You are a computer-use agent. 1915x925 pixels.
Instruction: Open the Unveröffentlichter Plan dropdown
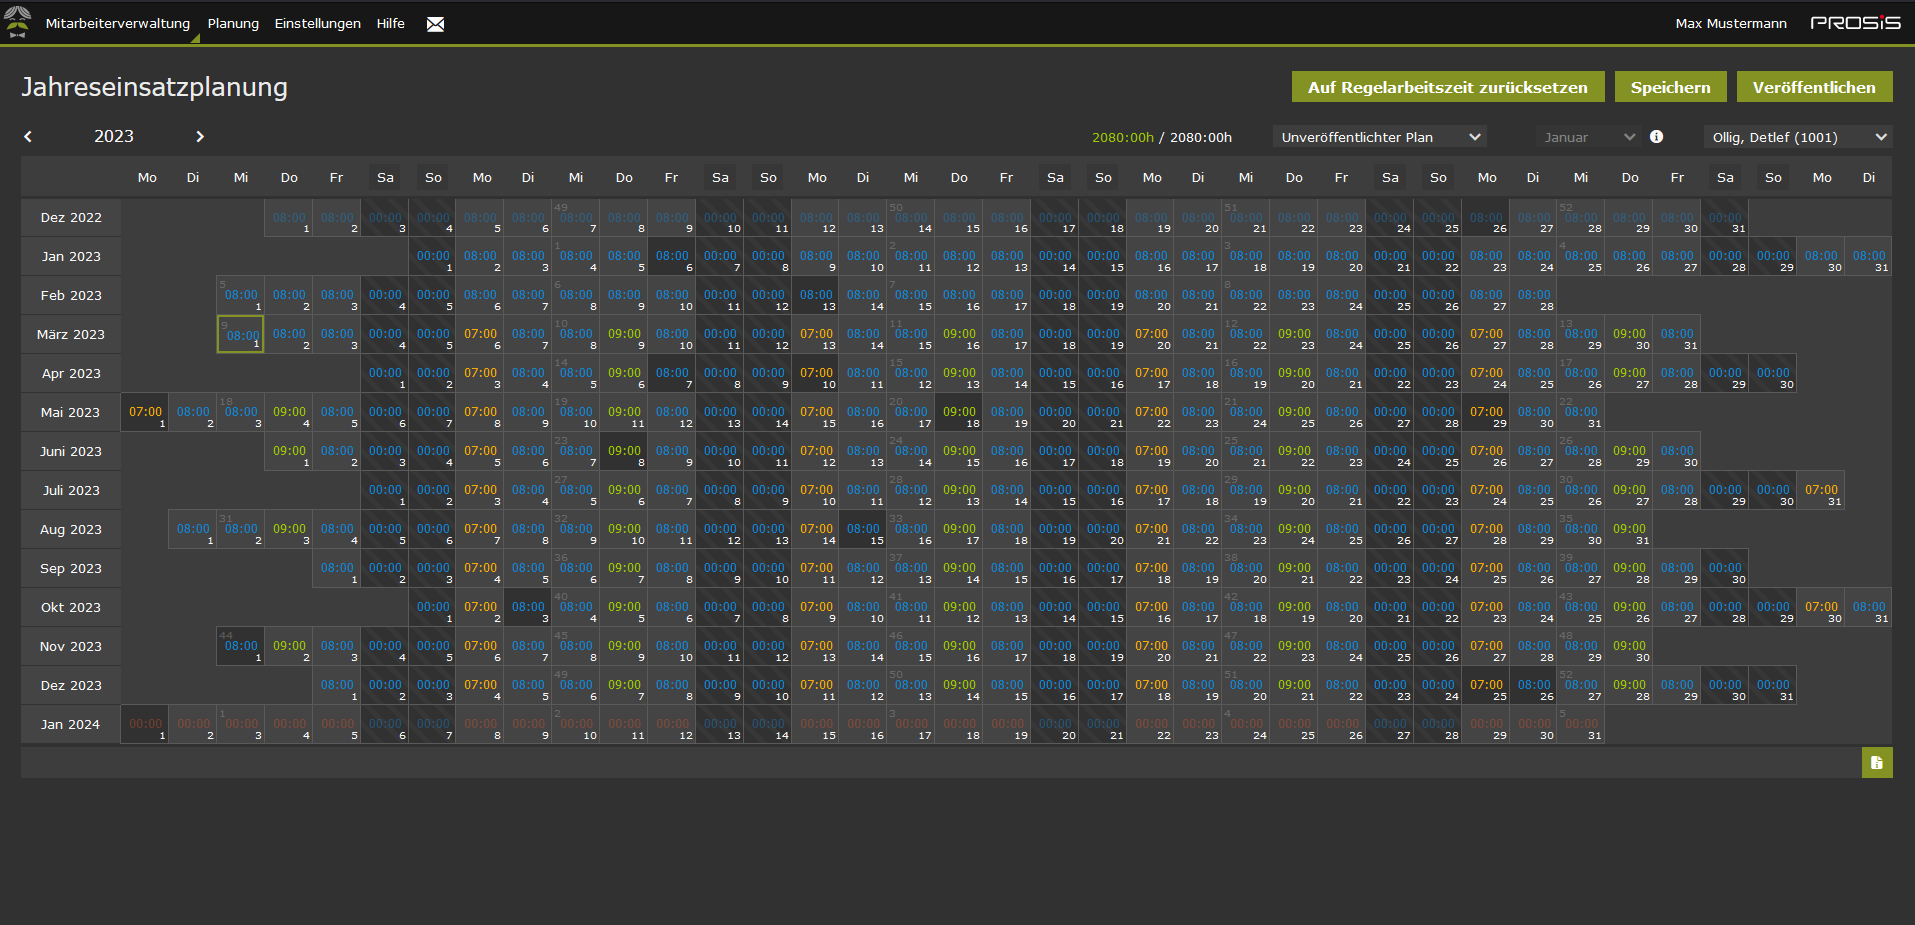coord(1379,137)
